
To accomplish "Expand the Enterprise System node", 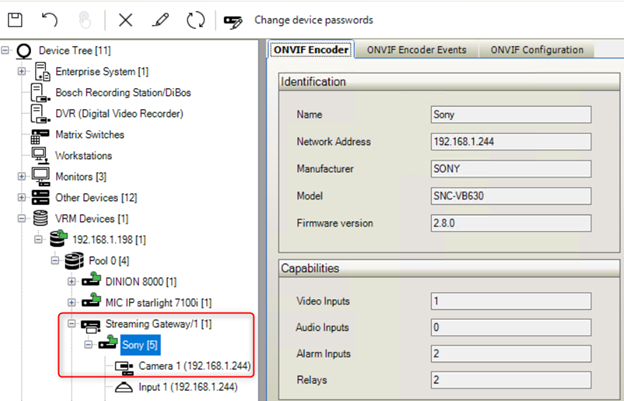I will pos(22,72).
